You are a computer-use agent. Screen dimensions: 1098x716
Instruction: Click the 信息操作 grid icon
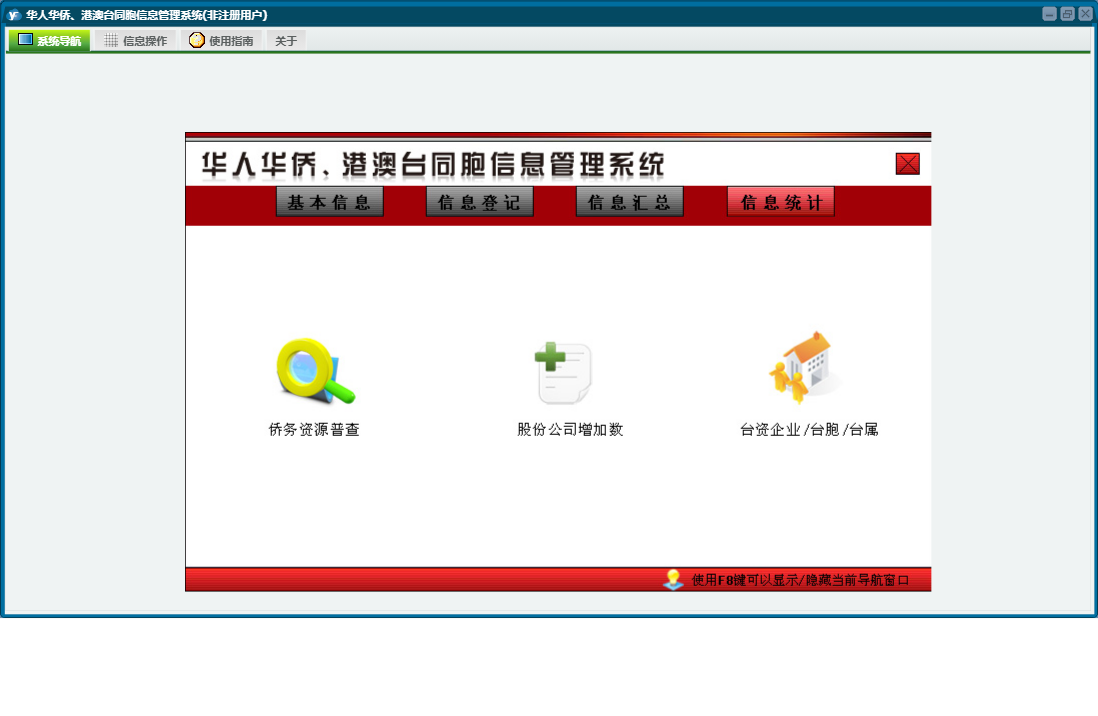111,41
